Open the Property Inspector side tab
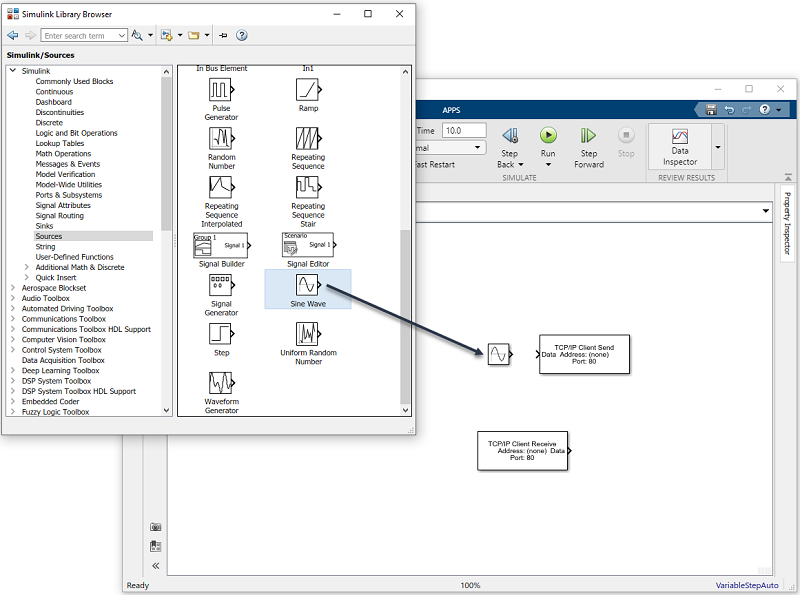Viewport: 800px width, 595px height. [x=787, y=224]
